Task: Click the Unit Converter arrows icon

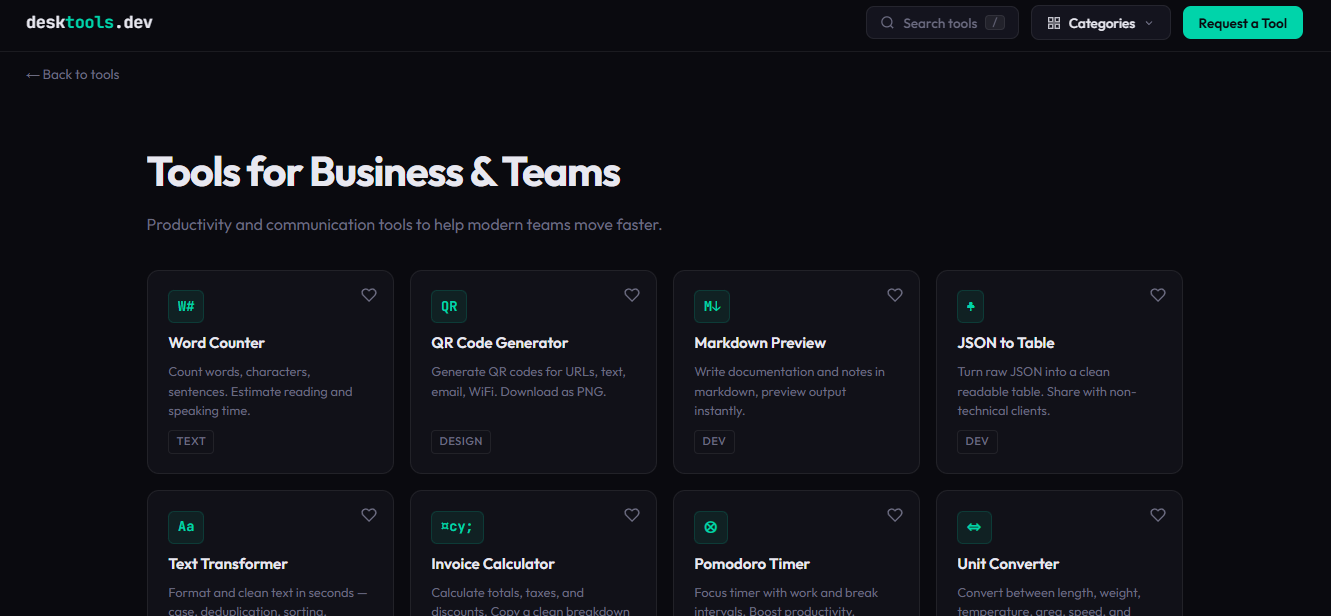Action: point(974,527)
